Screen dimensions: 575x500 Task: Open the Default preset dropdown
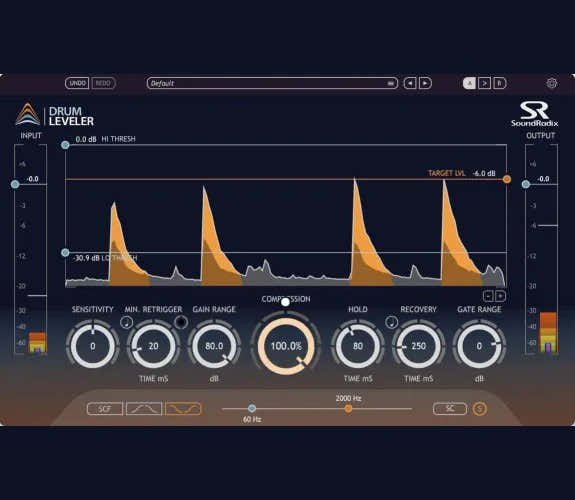click(272, 83)
